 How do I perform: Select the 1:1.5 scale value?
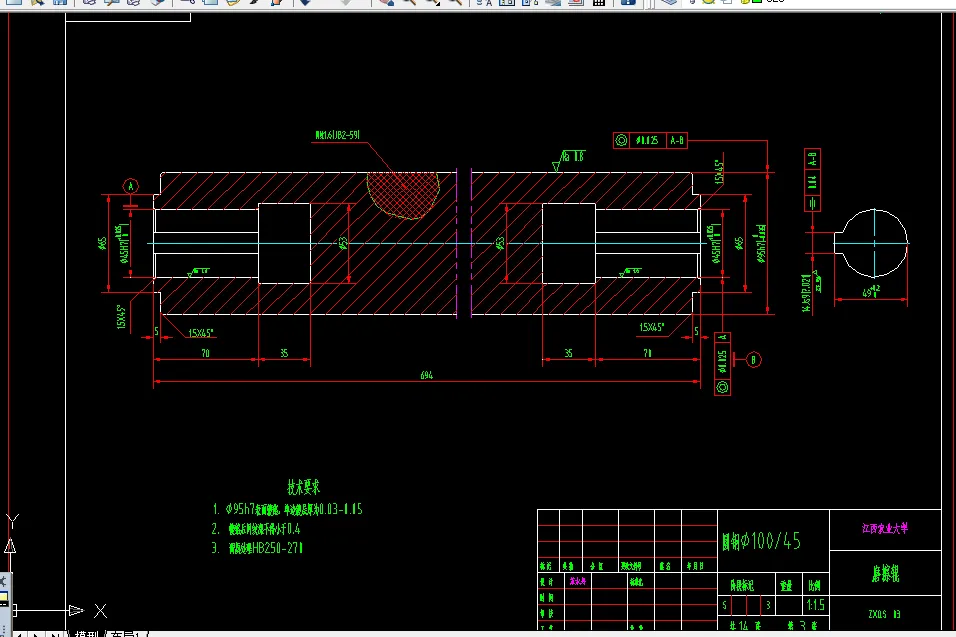point(815,605)
